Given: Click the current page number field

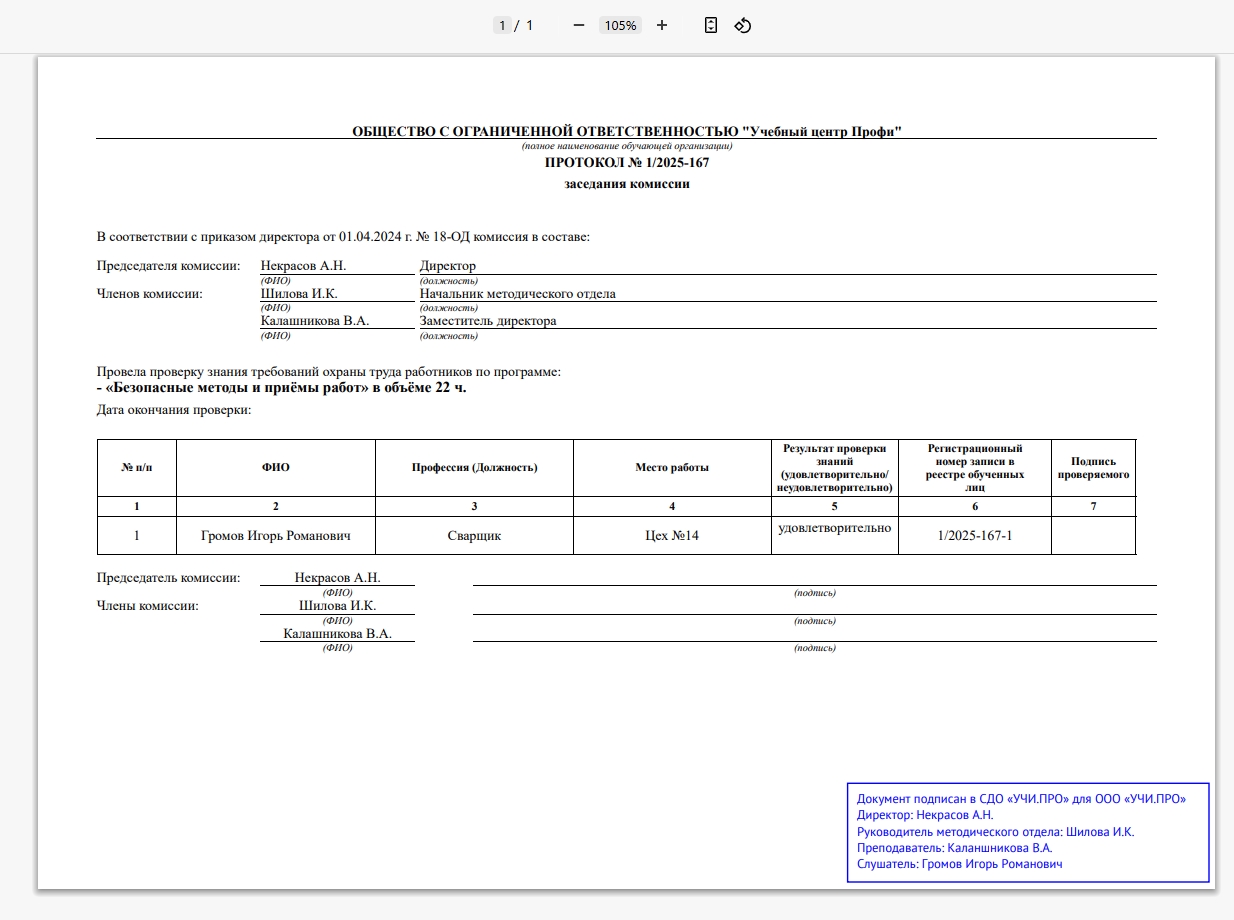Looking at the screenshot, I should coord(502,25).
